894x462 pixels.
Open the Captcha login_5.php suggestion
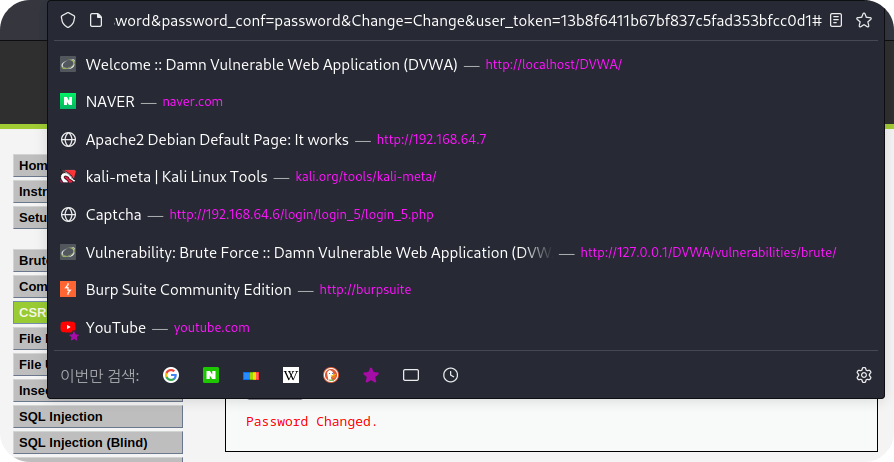pos(466,214)
